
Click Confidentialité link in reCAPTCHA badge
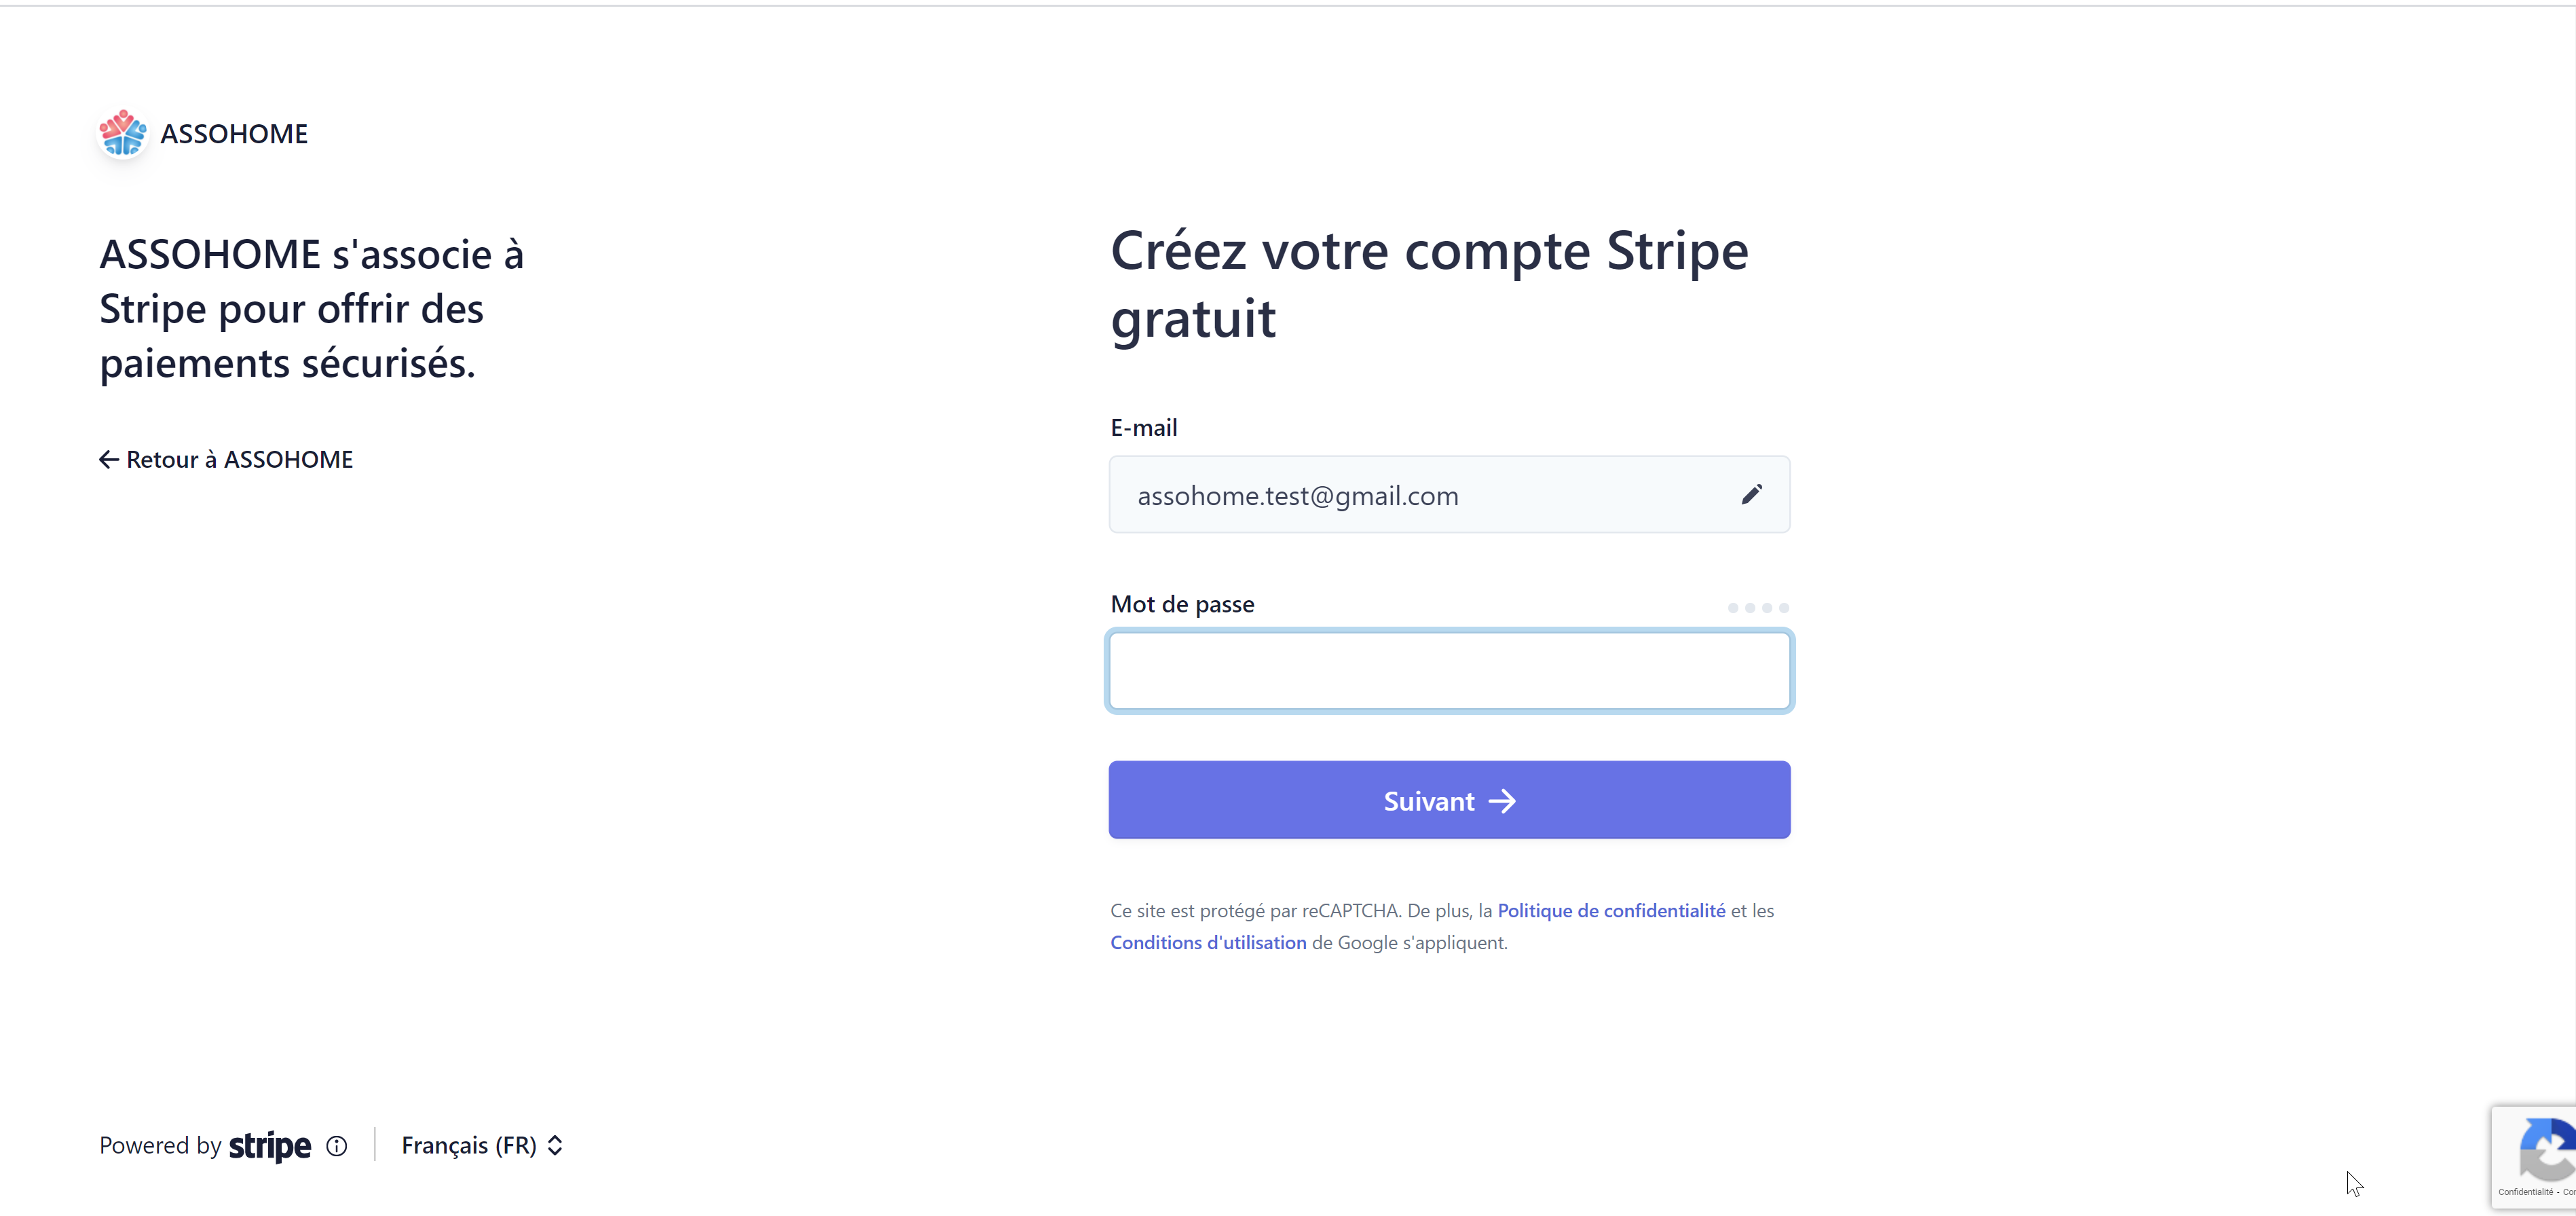click(x=2525, y=1192)
